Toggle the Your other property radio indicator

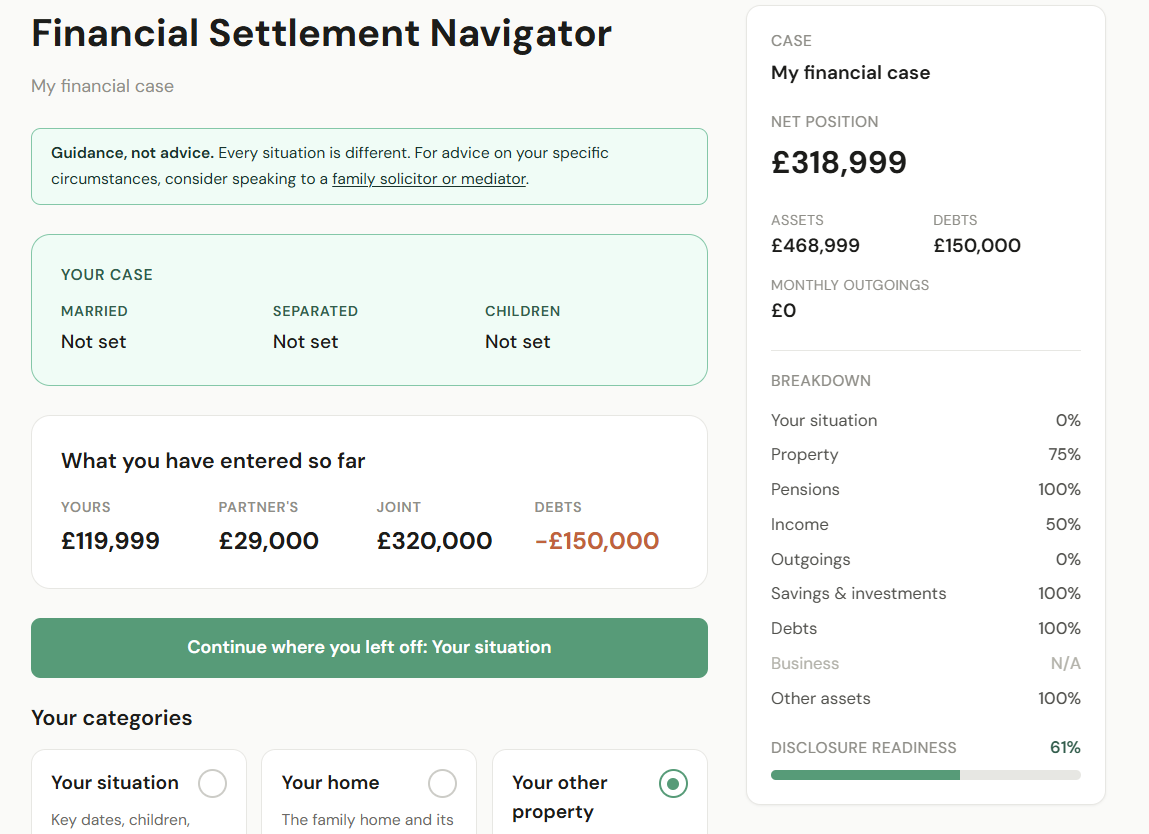[x=673, y=784]
